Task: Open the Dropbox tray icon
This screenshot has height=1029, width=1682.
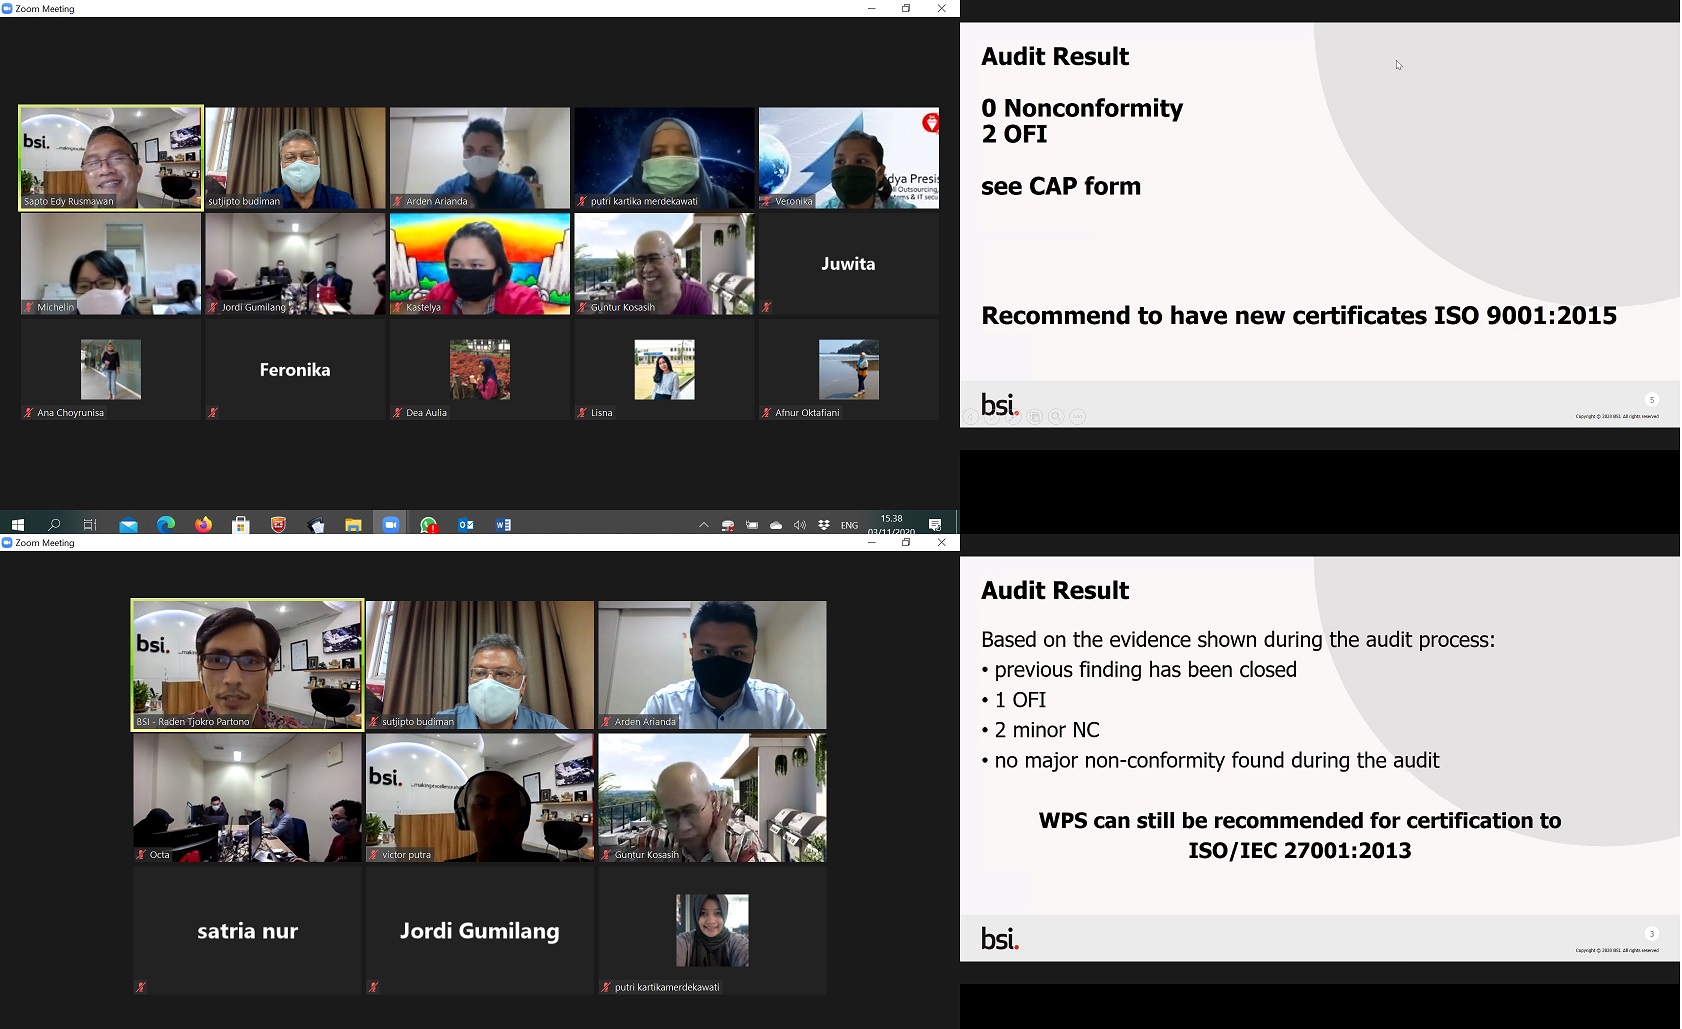Action: (824, 525)
